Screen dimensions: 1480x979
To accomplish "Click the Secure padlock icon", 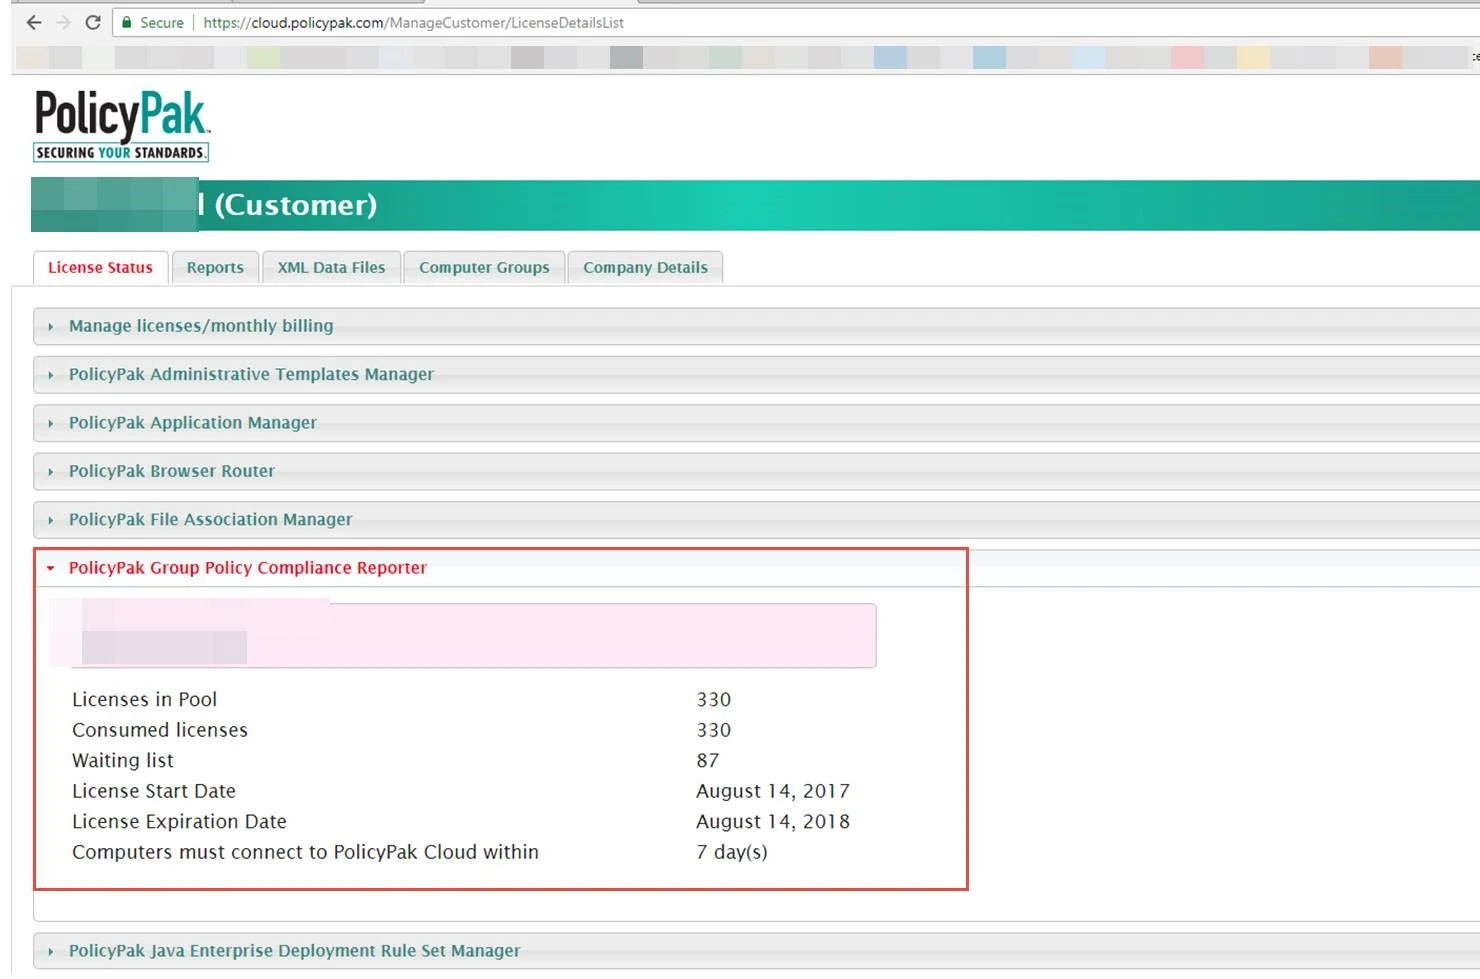I will pyautogui.click(x=127, y=22).
